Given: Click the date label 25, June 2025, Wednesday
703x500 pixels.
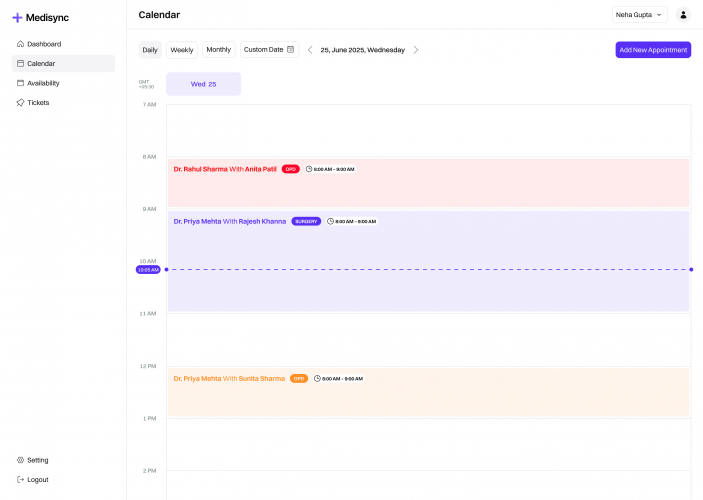Looking at the screenshot, I should tap(362, 50).
